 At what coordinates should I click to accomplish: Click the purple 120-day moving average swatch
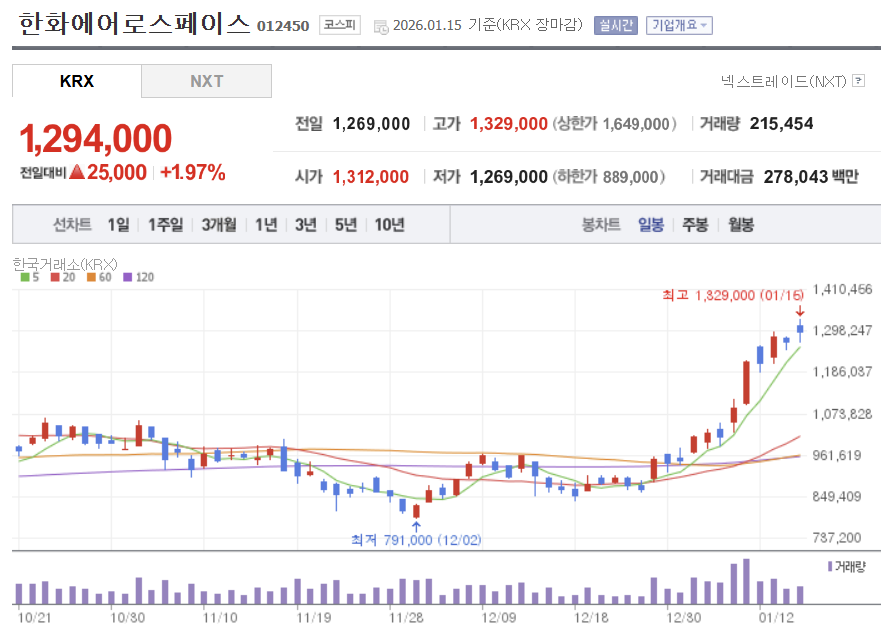pyautogui.click(x=128, y=277)
